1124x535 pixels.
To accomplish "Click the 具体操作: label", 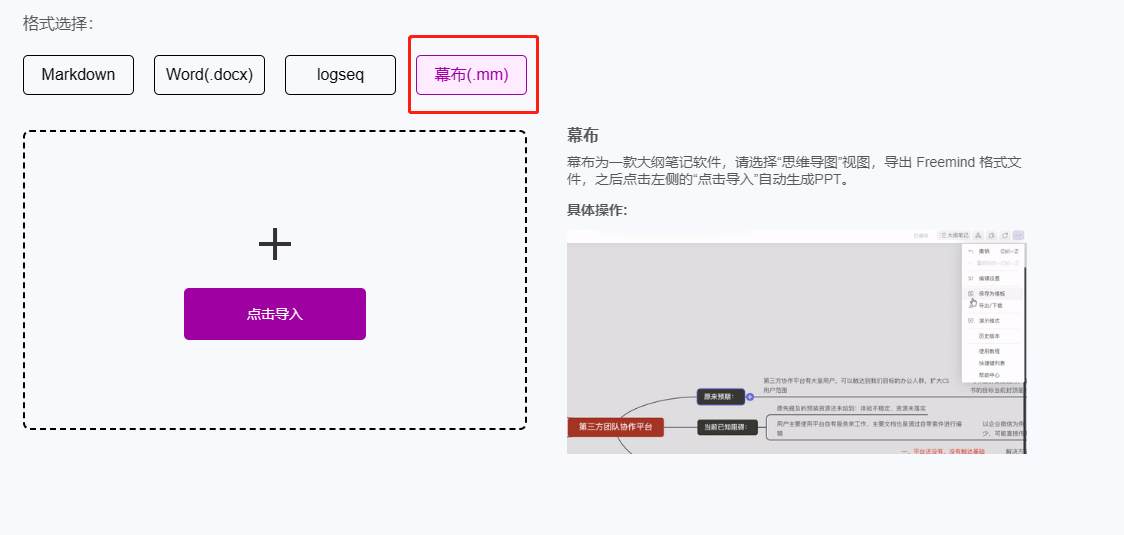I will [597, 210].
